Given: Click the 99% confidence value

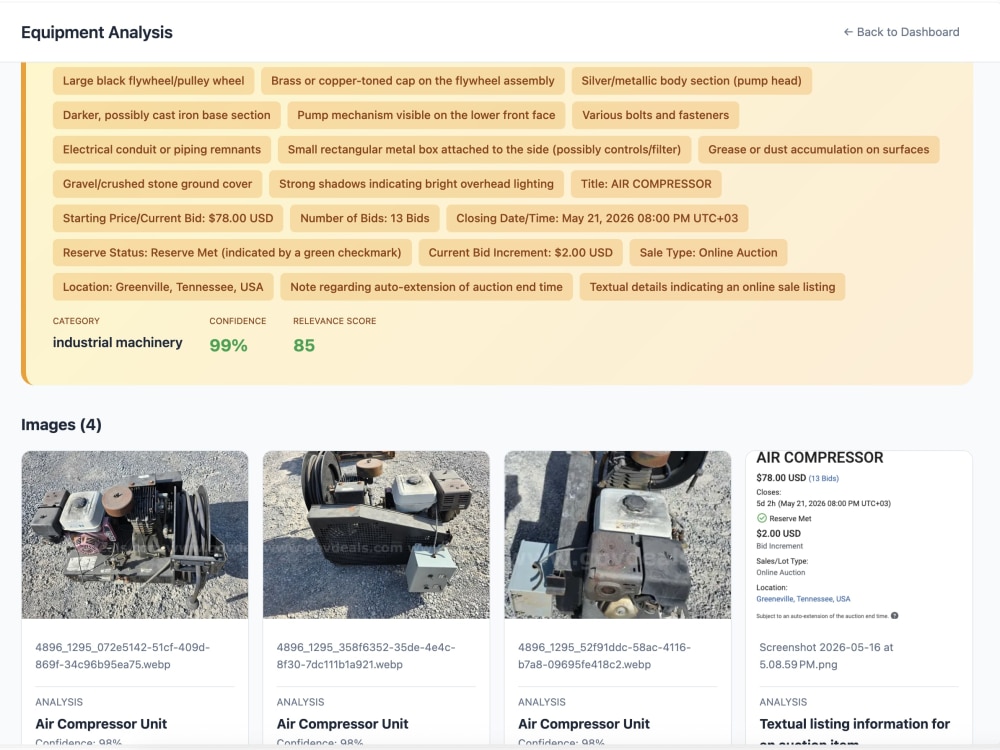Looking at the screenshot, I should 228,346.
